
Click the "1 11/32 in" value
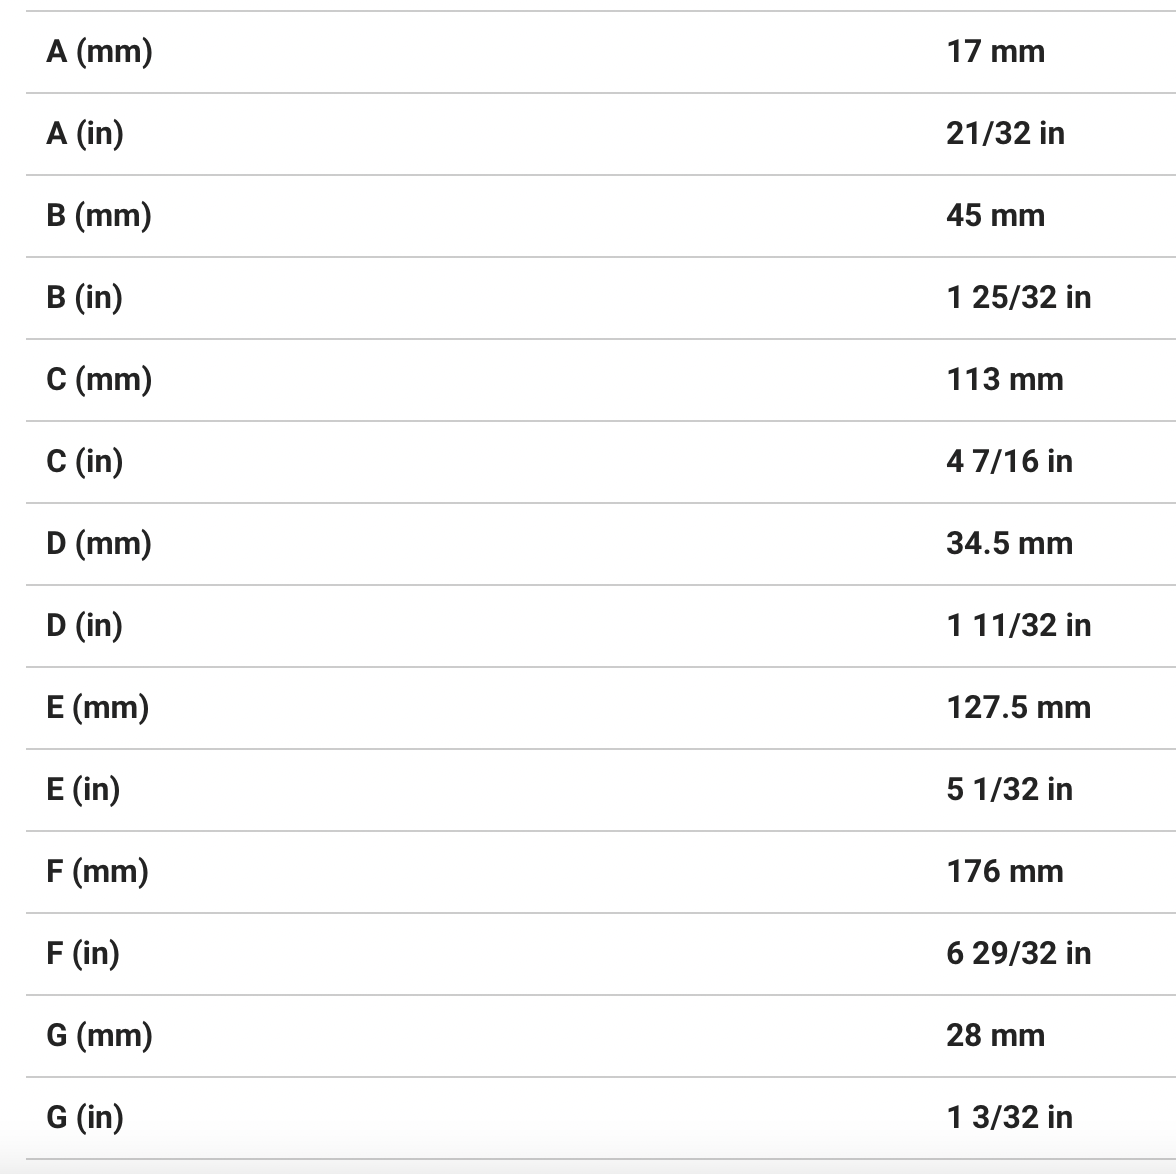[1018, 625]
